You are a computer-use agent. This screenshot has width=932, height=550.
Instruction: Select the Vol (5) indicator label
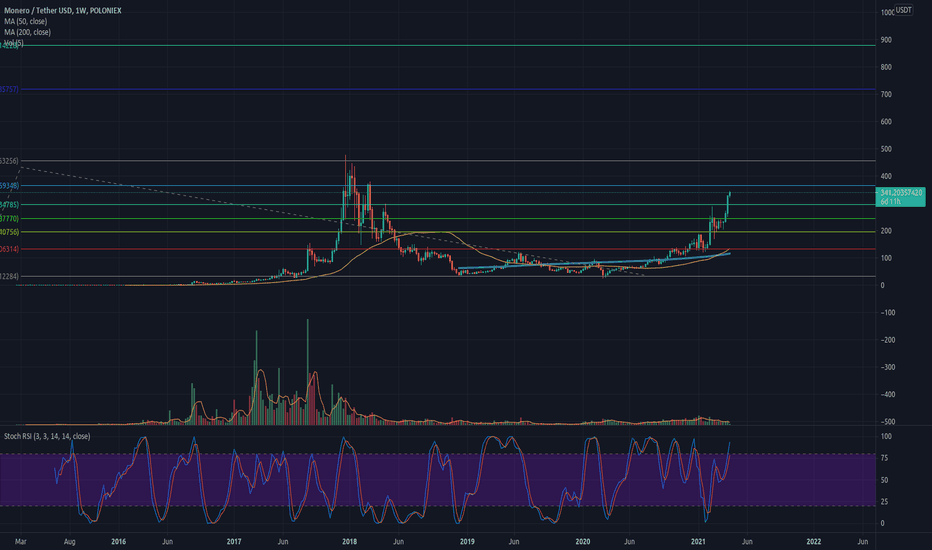[14, 43]
